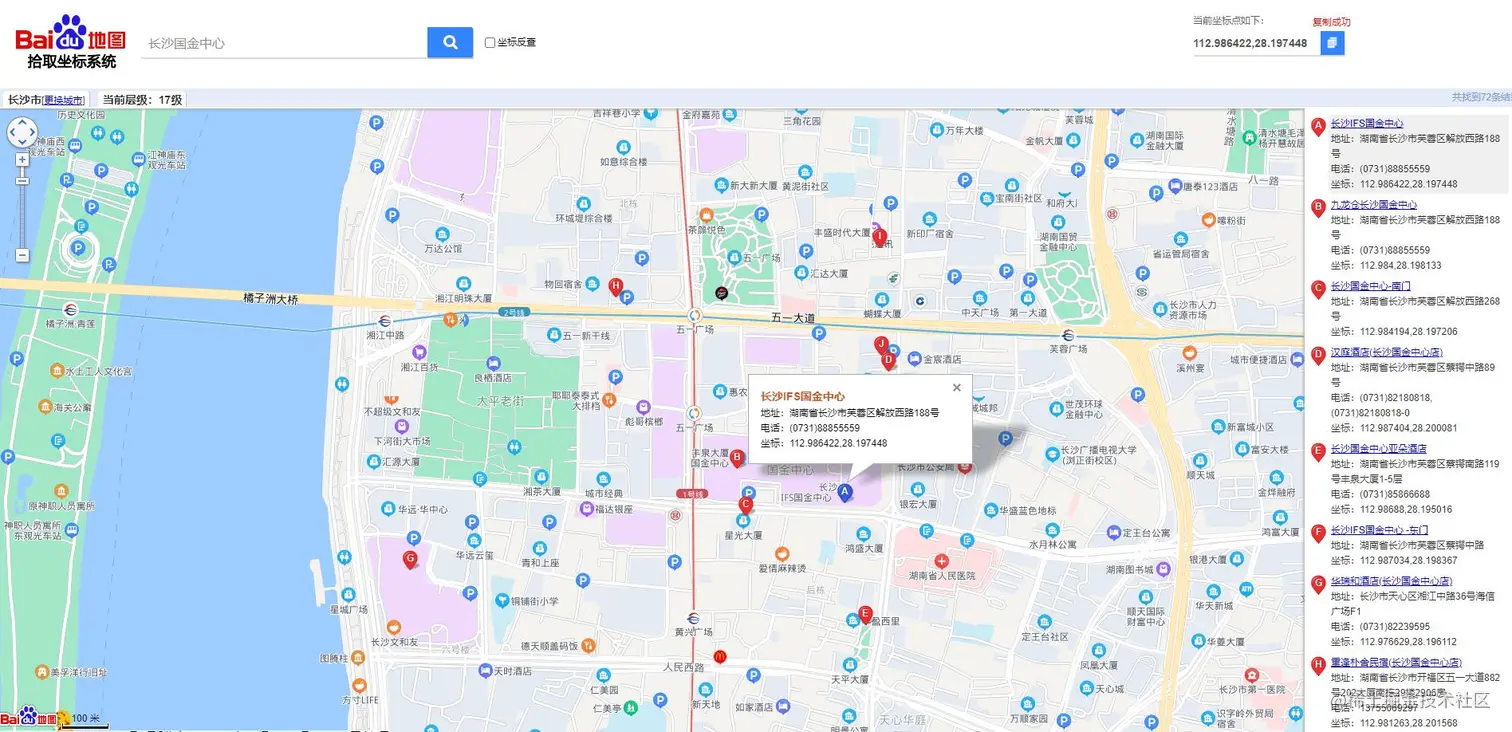This screenshot has width=1512, height=732.
Task: Pan the map up with the top arrow
Action: pos(22,123)
